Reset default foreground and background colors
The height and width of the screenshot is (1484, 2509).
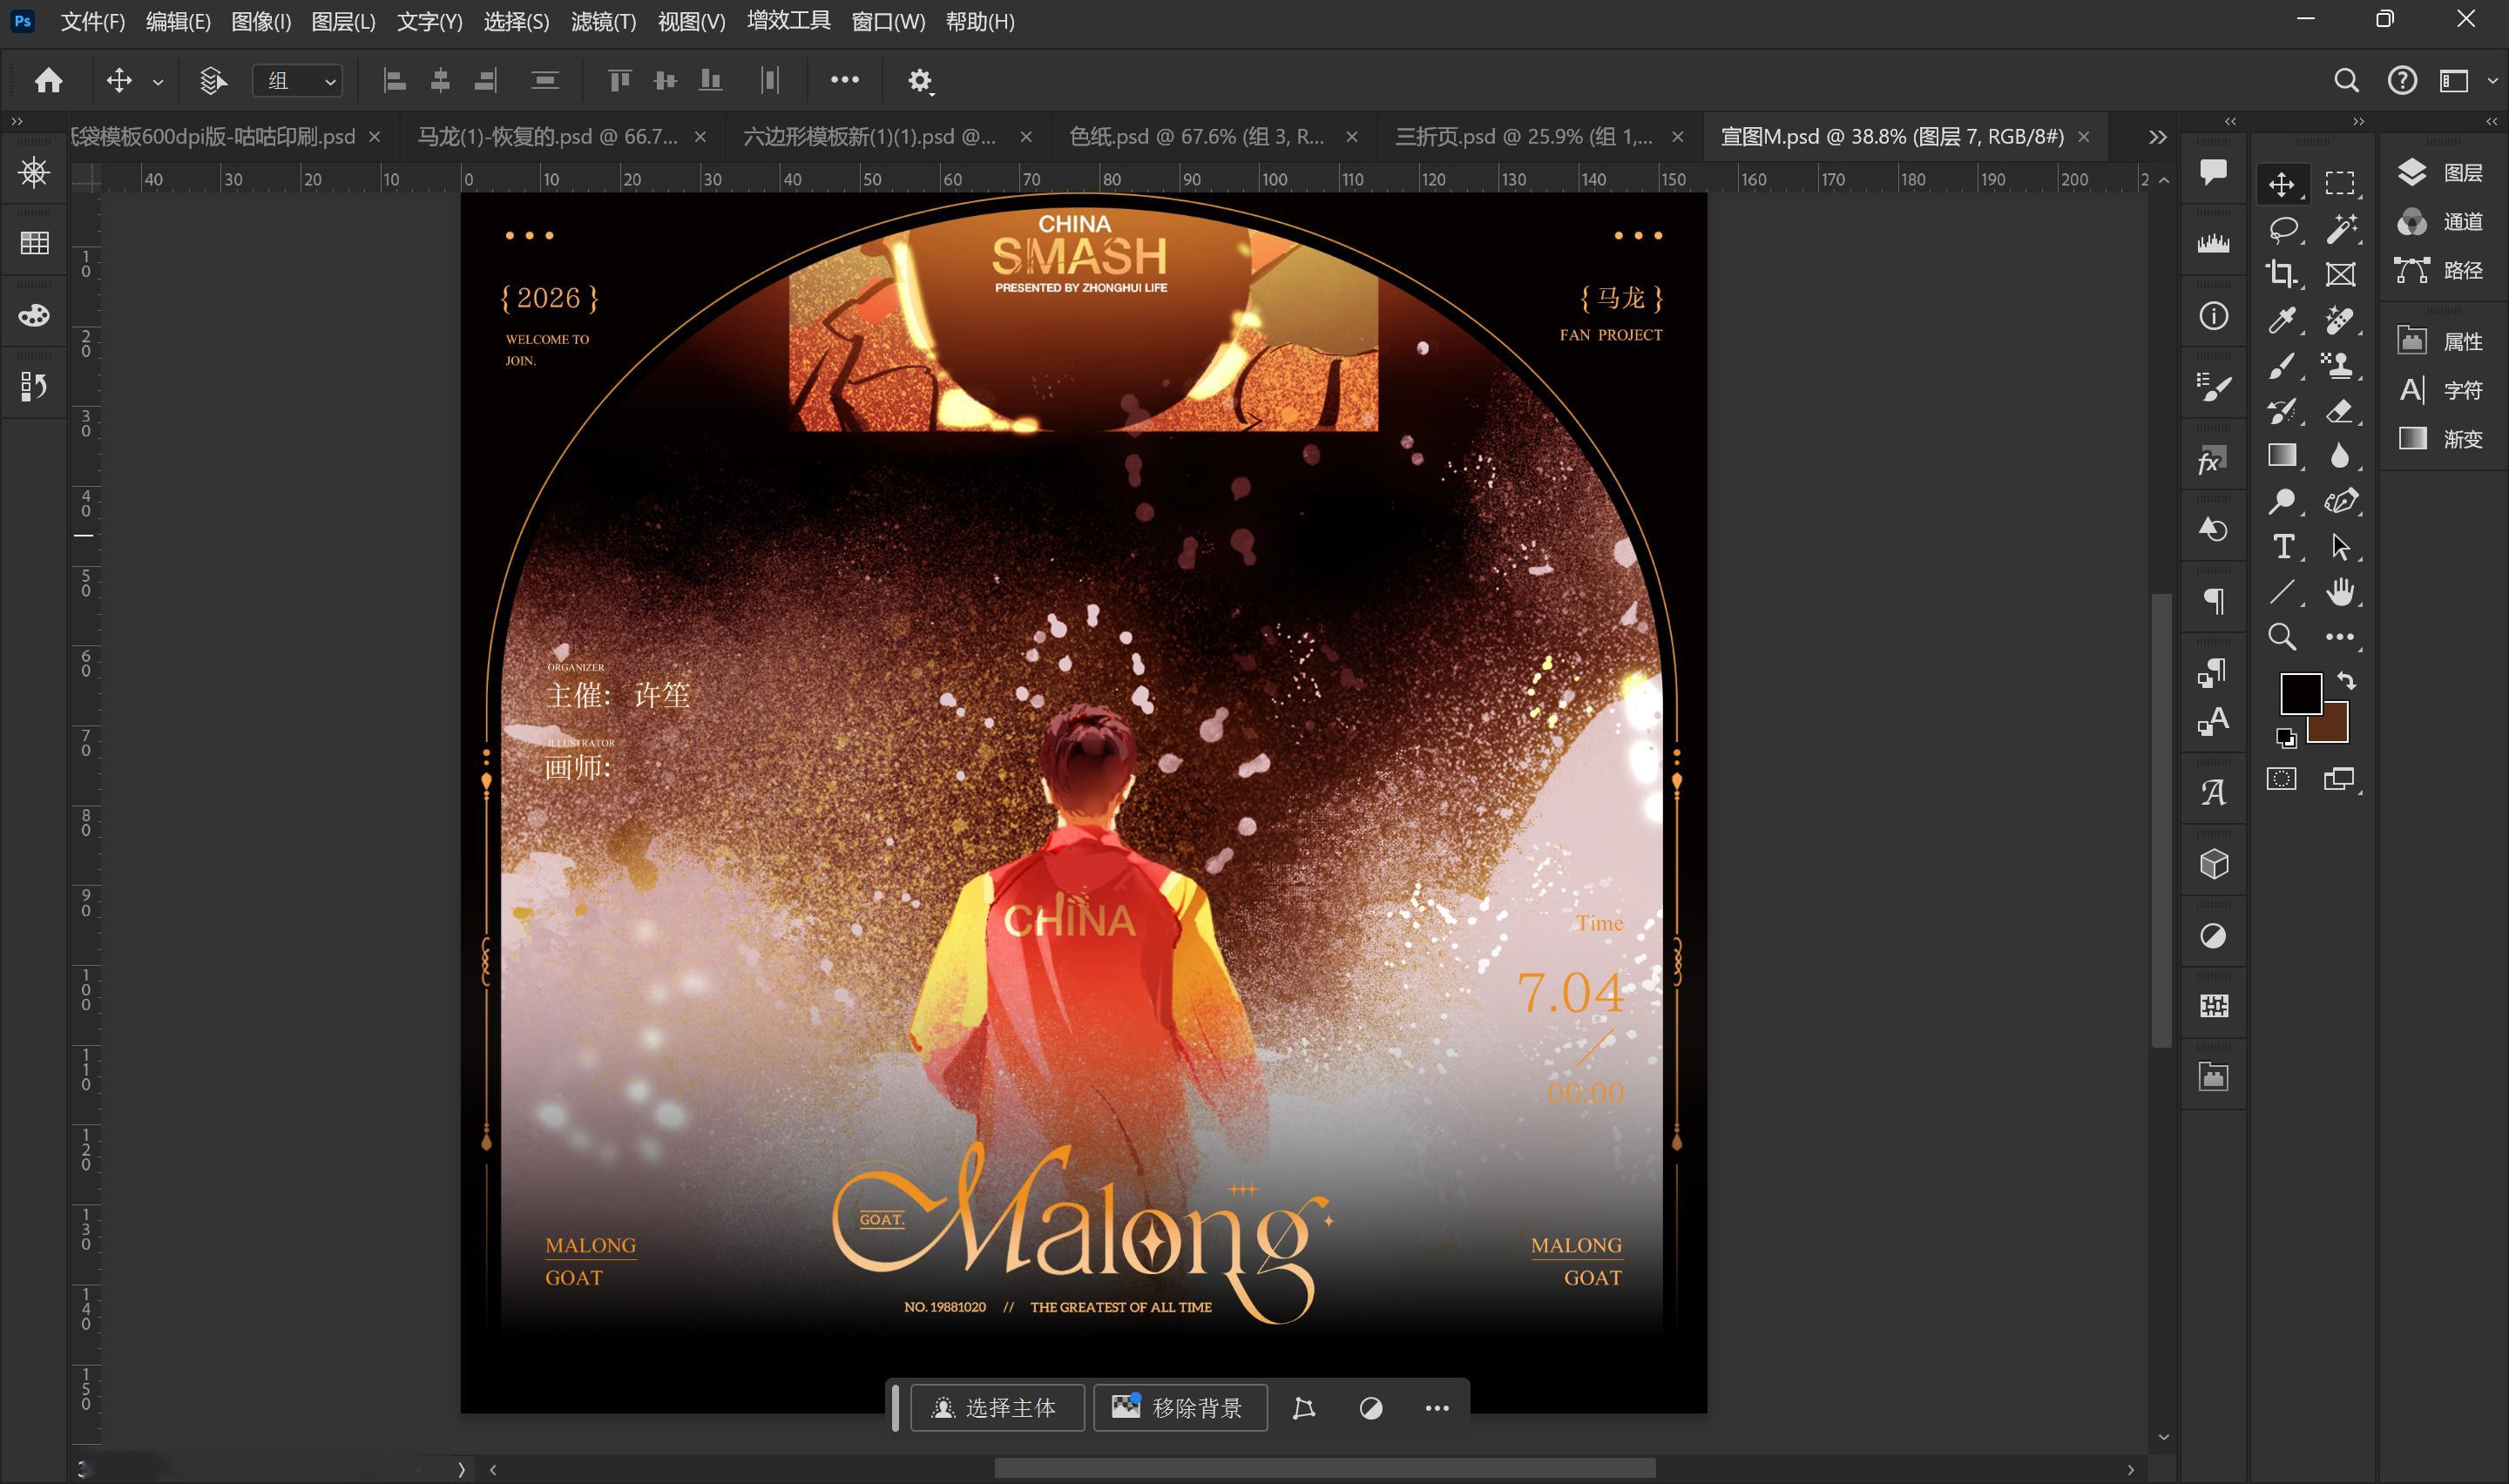click(x=2285, y=738)
